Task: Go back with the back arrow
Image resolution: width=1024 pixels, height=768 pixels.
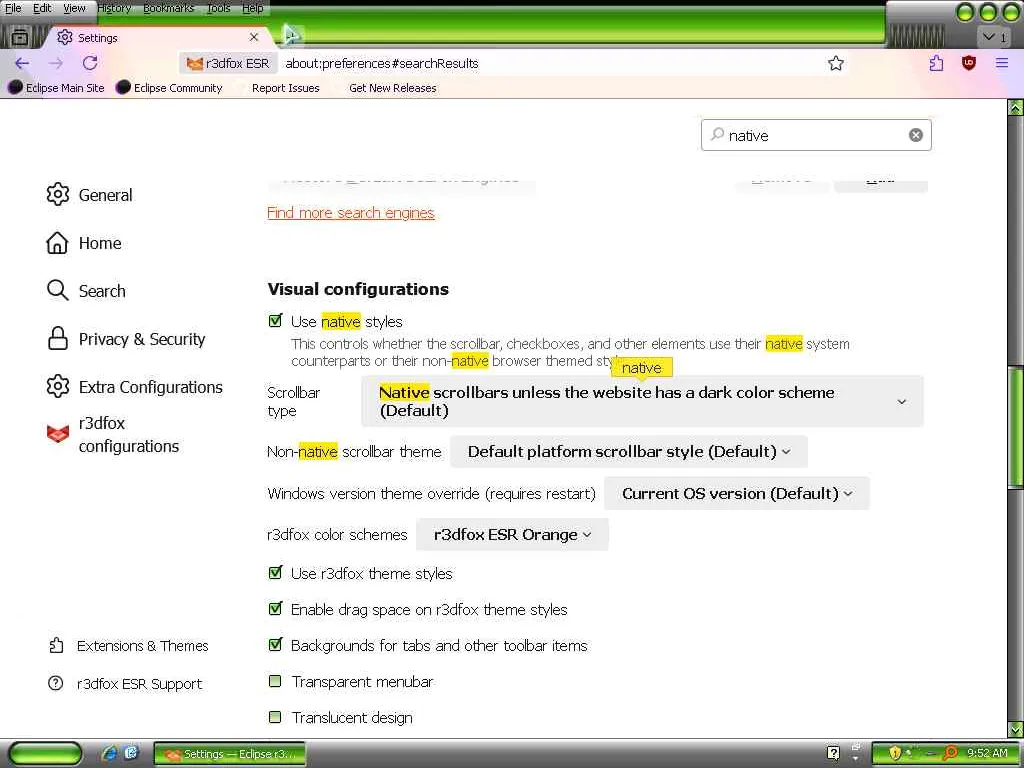Action: tap(22, 63)
